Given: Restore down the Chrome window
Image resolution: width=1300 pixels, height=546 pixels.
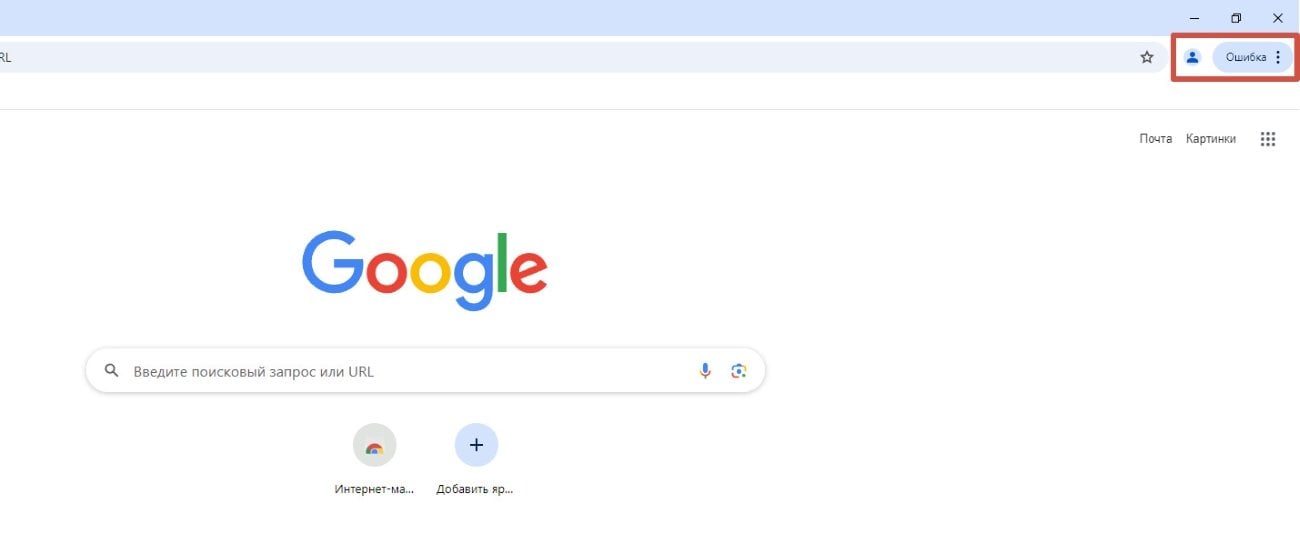Looking at the screenshot, I should [1236, 18].
